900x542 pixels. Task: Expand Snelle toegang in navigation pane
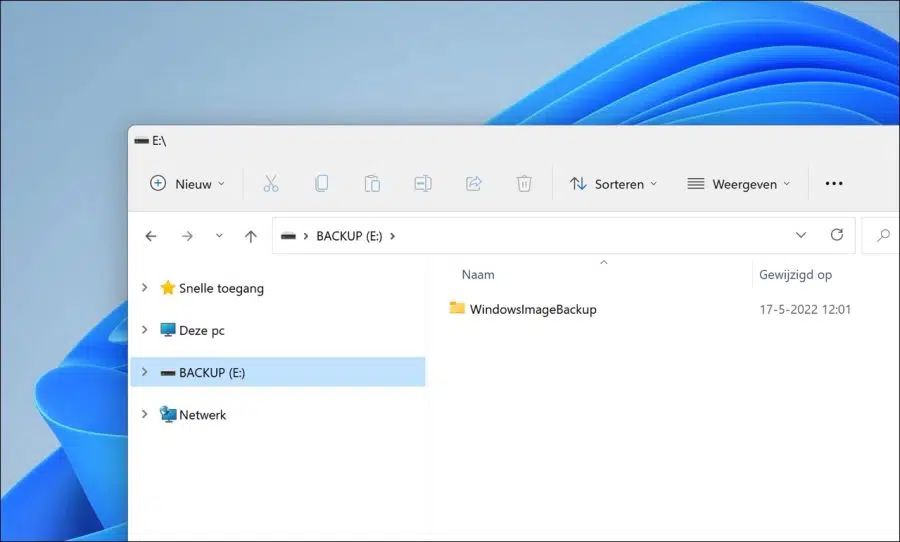[145, 287]
